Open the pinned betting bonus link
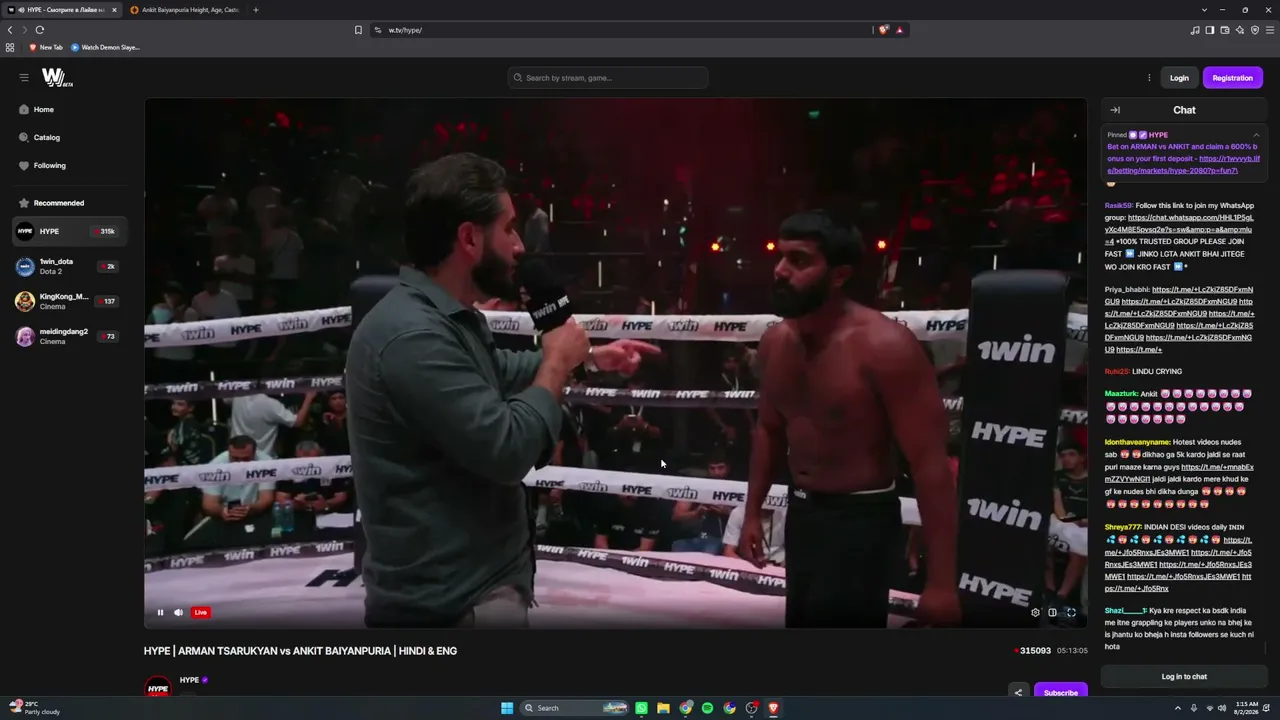 [1183, 164]
